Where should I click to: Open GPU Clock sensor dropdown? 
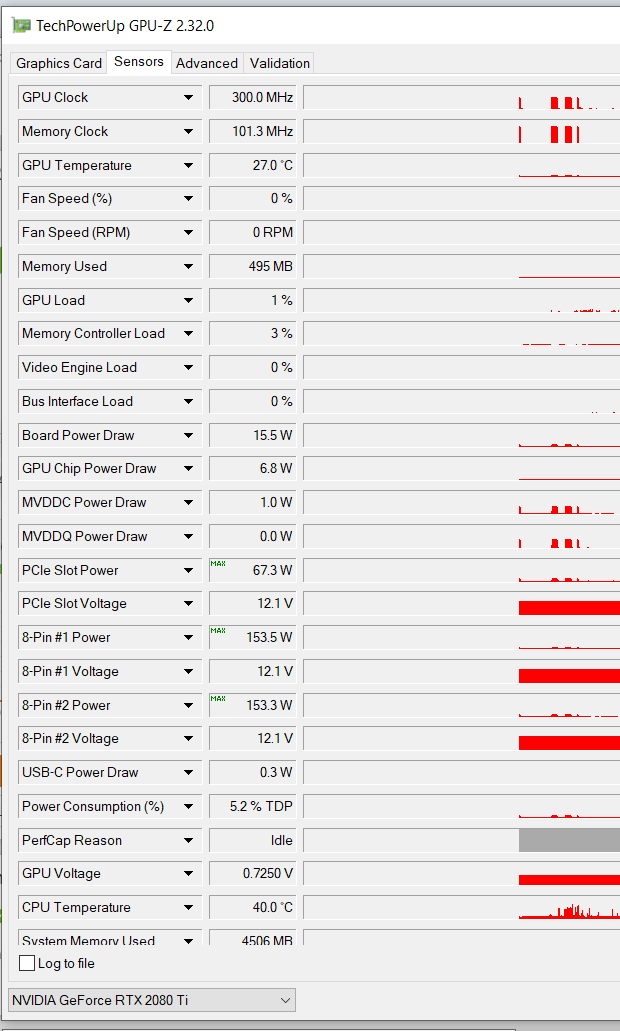coord(188,97)
